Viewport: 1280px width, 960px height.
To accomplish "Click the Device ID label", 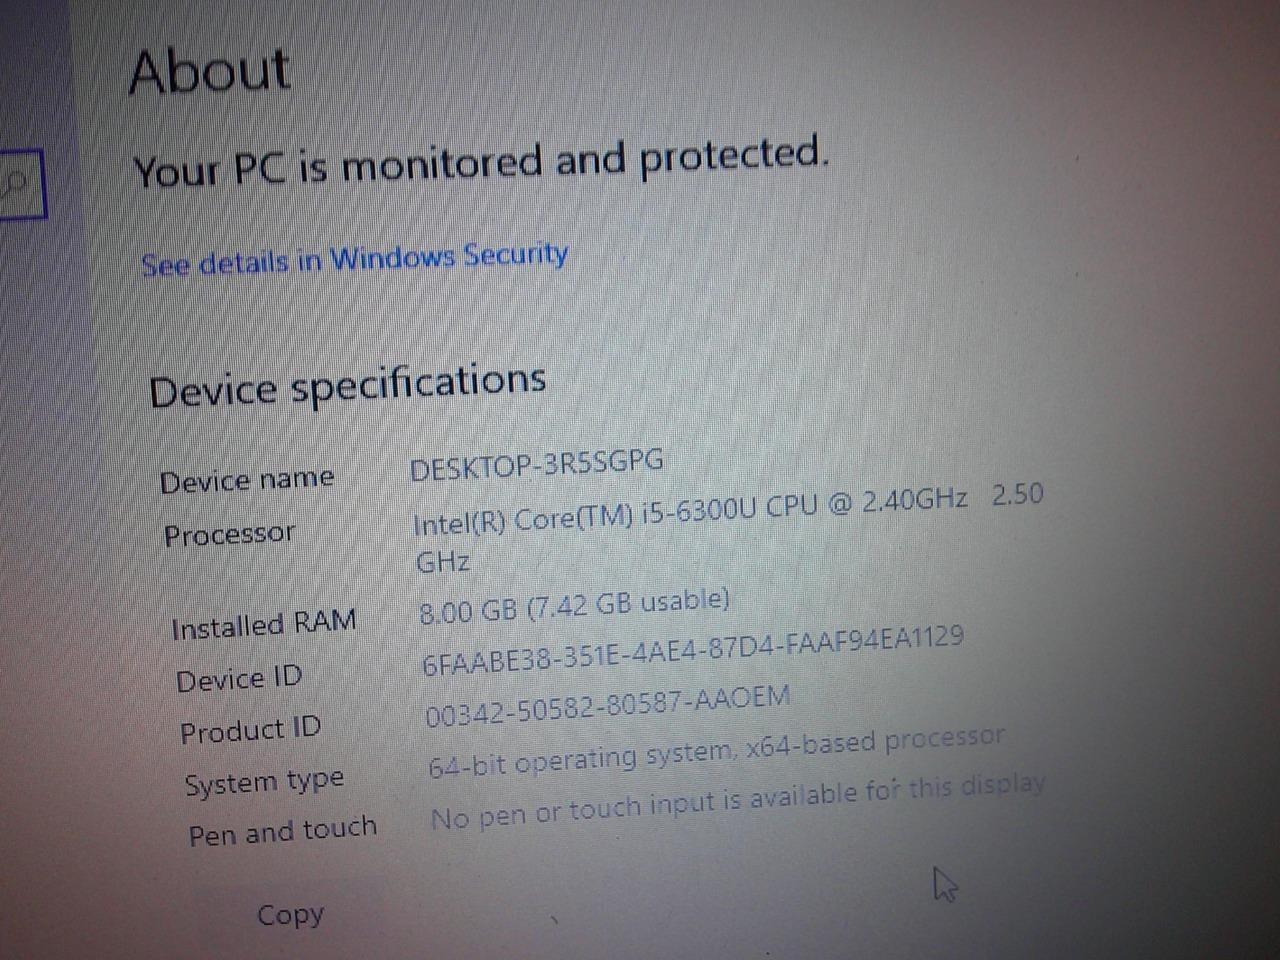I will point(239,680).
